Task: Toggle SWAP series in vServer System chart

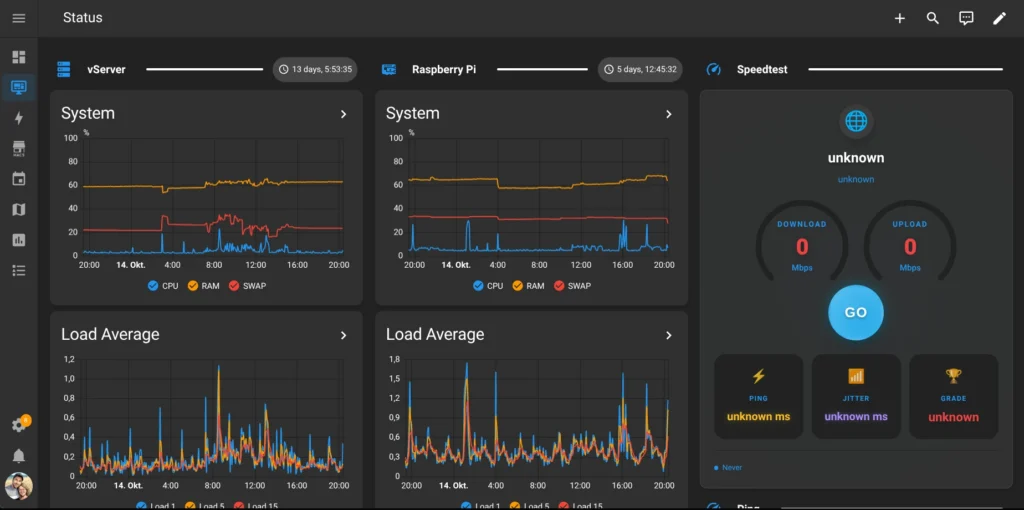Action: 248,285
